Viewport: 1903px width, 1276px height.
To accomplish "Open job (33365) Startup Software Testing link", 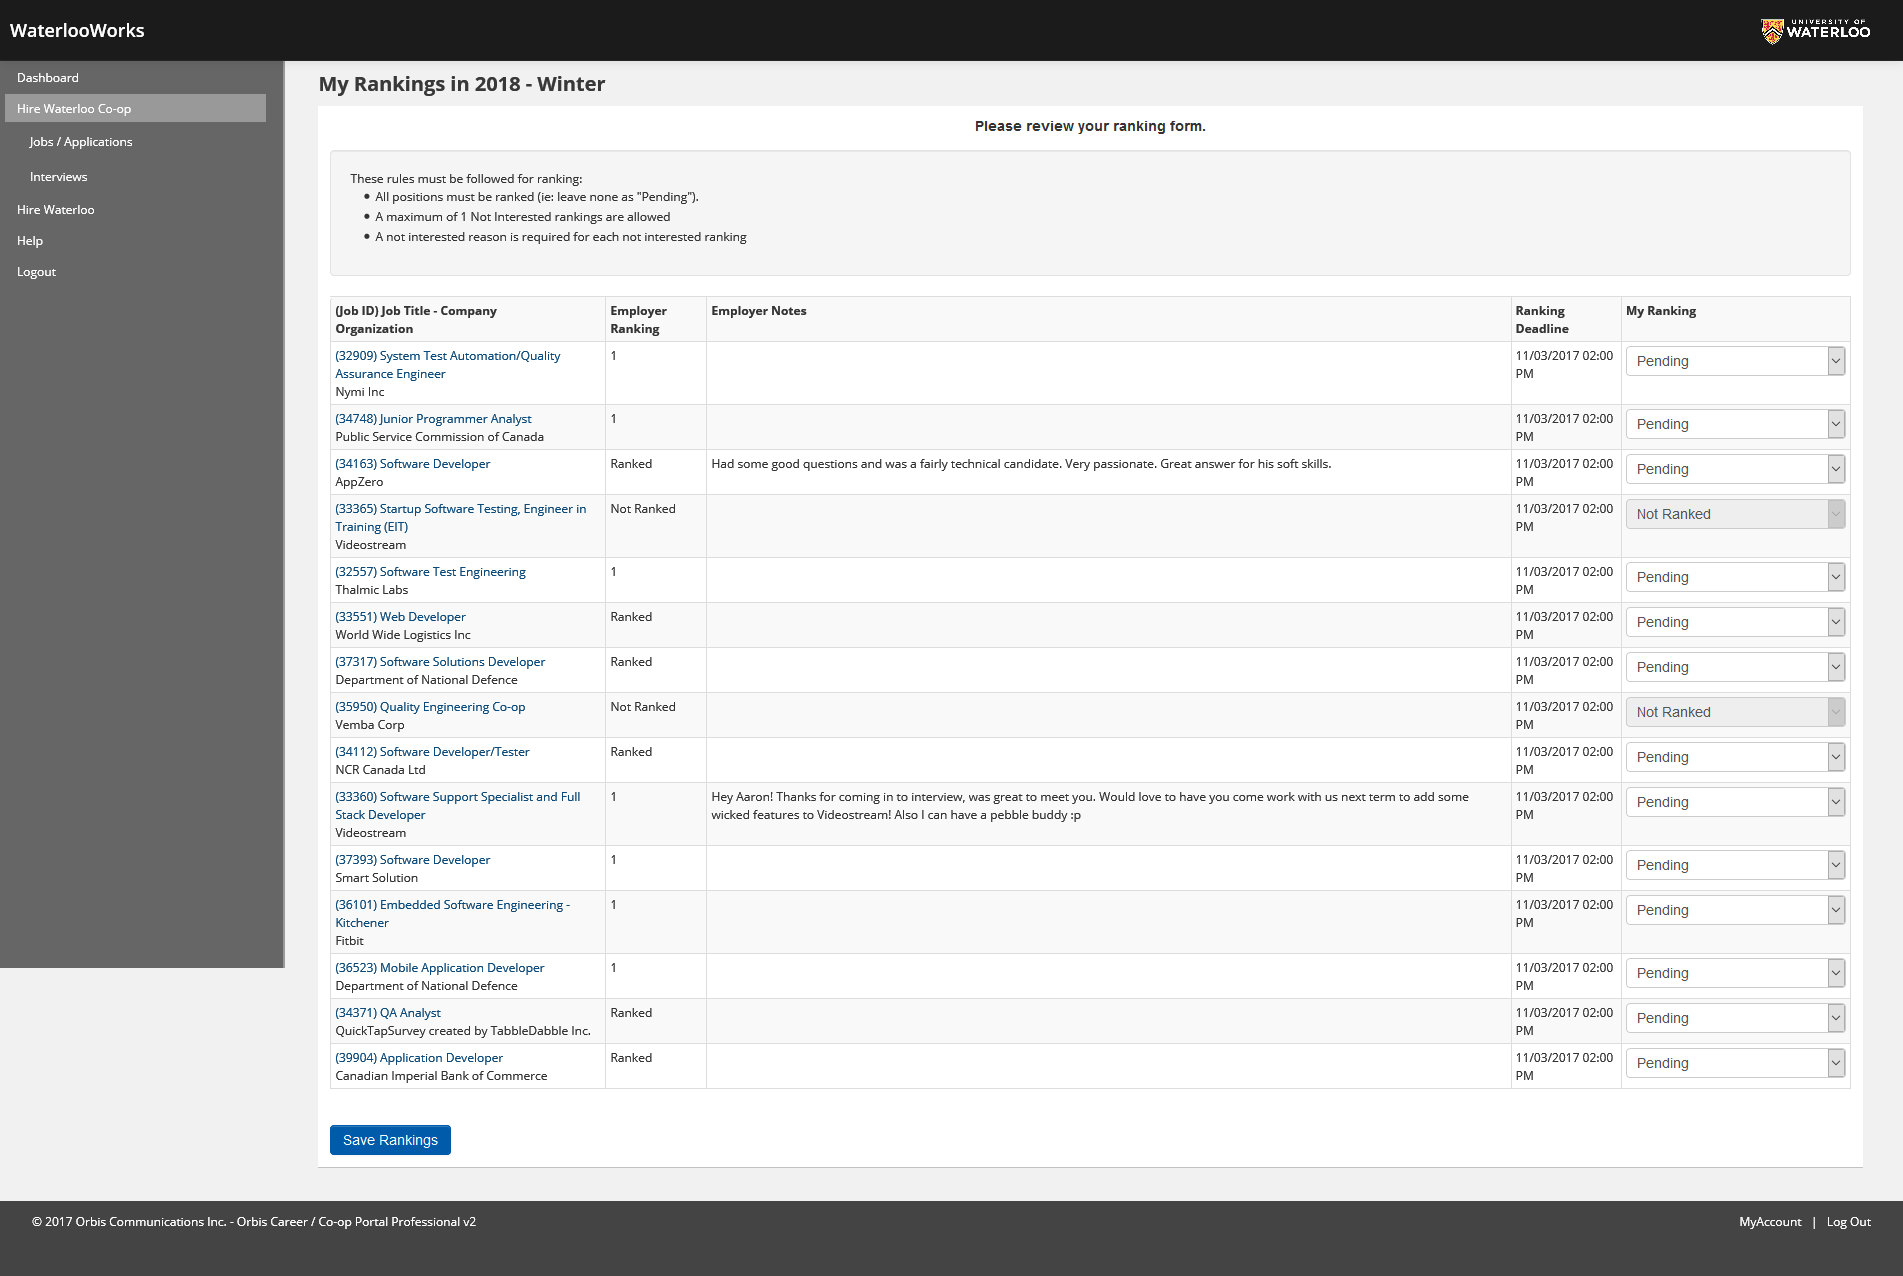I will [460, 518].
